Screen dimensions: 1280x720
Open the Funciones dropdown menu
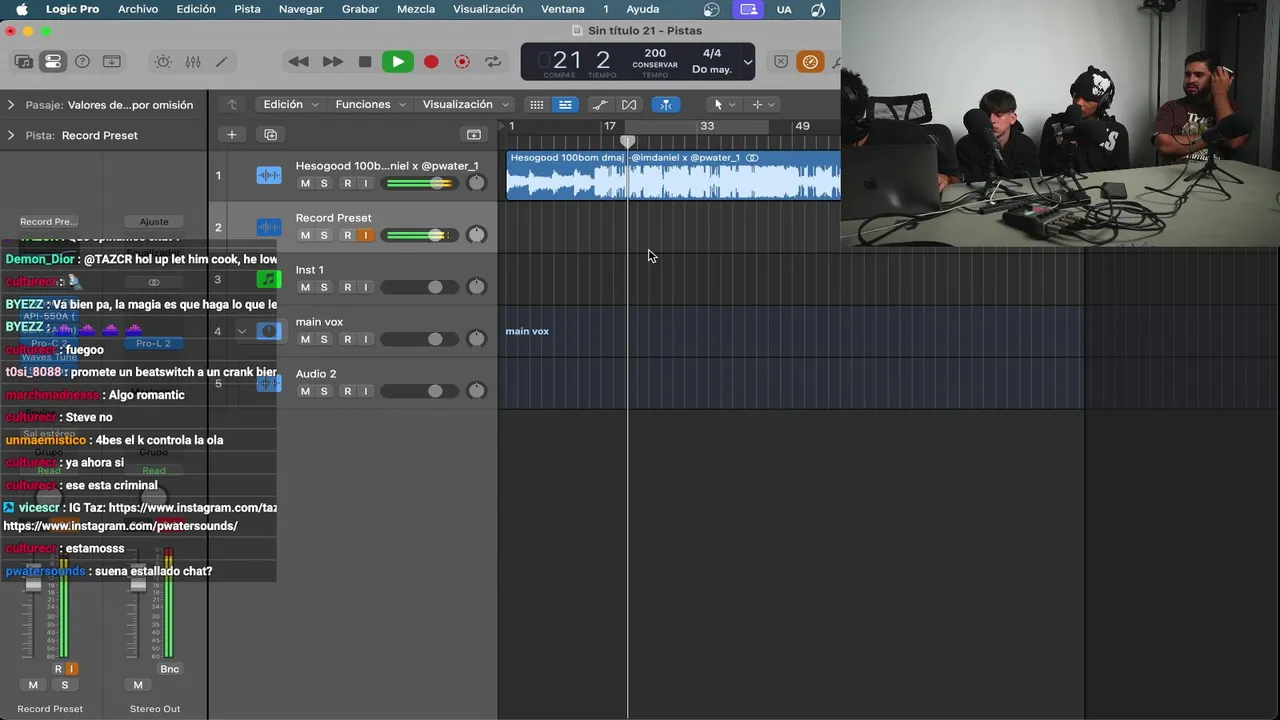pyautogui.click(x=370, y=104)
